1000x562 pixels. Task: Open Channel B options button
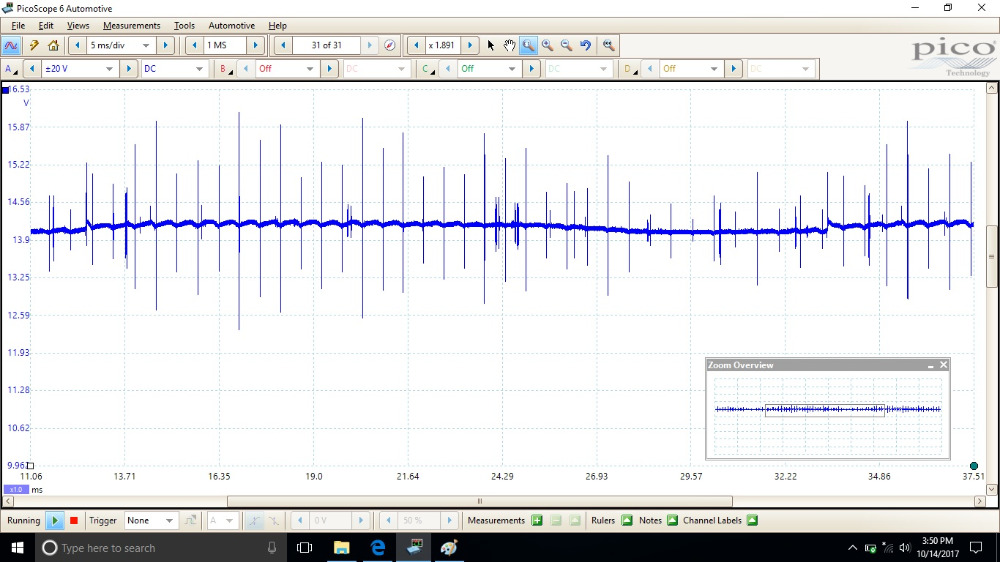pos(226,69)
